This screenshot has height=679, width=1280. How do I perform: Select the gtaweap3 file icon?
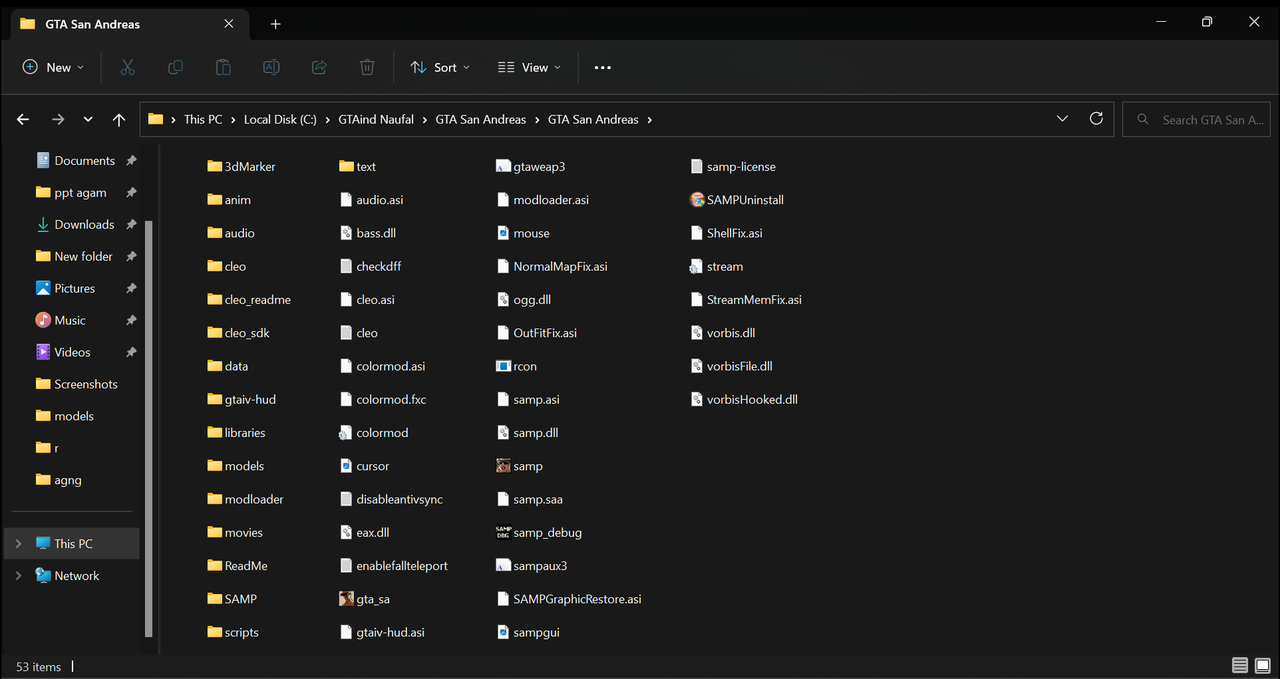(504, 167)
